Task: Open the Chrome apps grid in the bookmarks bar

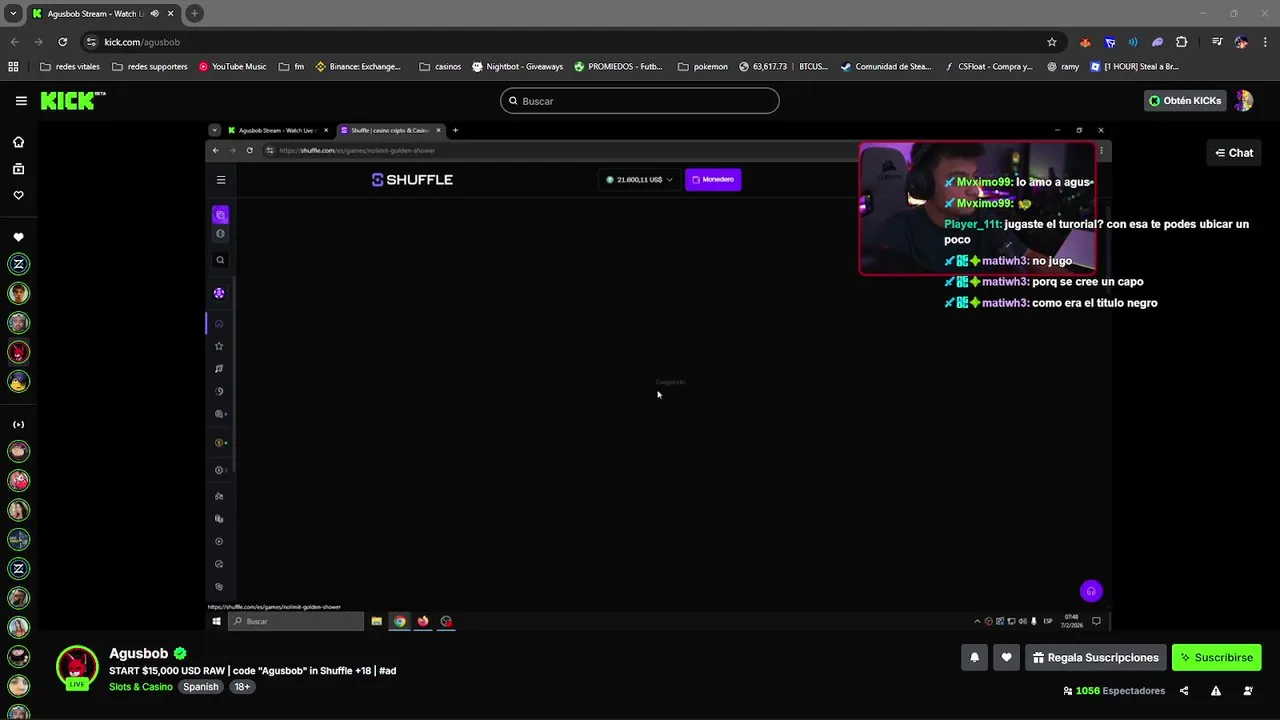Action: (13, 67)
